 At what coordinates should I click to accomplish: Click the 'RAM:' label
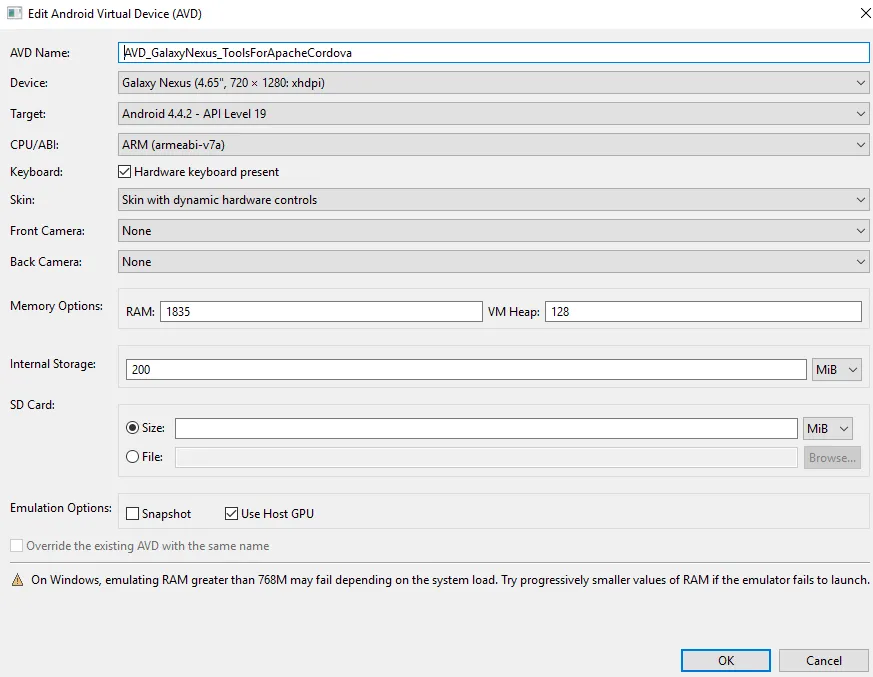click(140, 312)
